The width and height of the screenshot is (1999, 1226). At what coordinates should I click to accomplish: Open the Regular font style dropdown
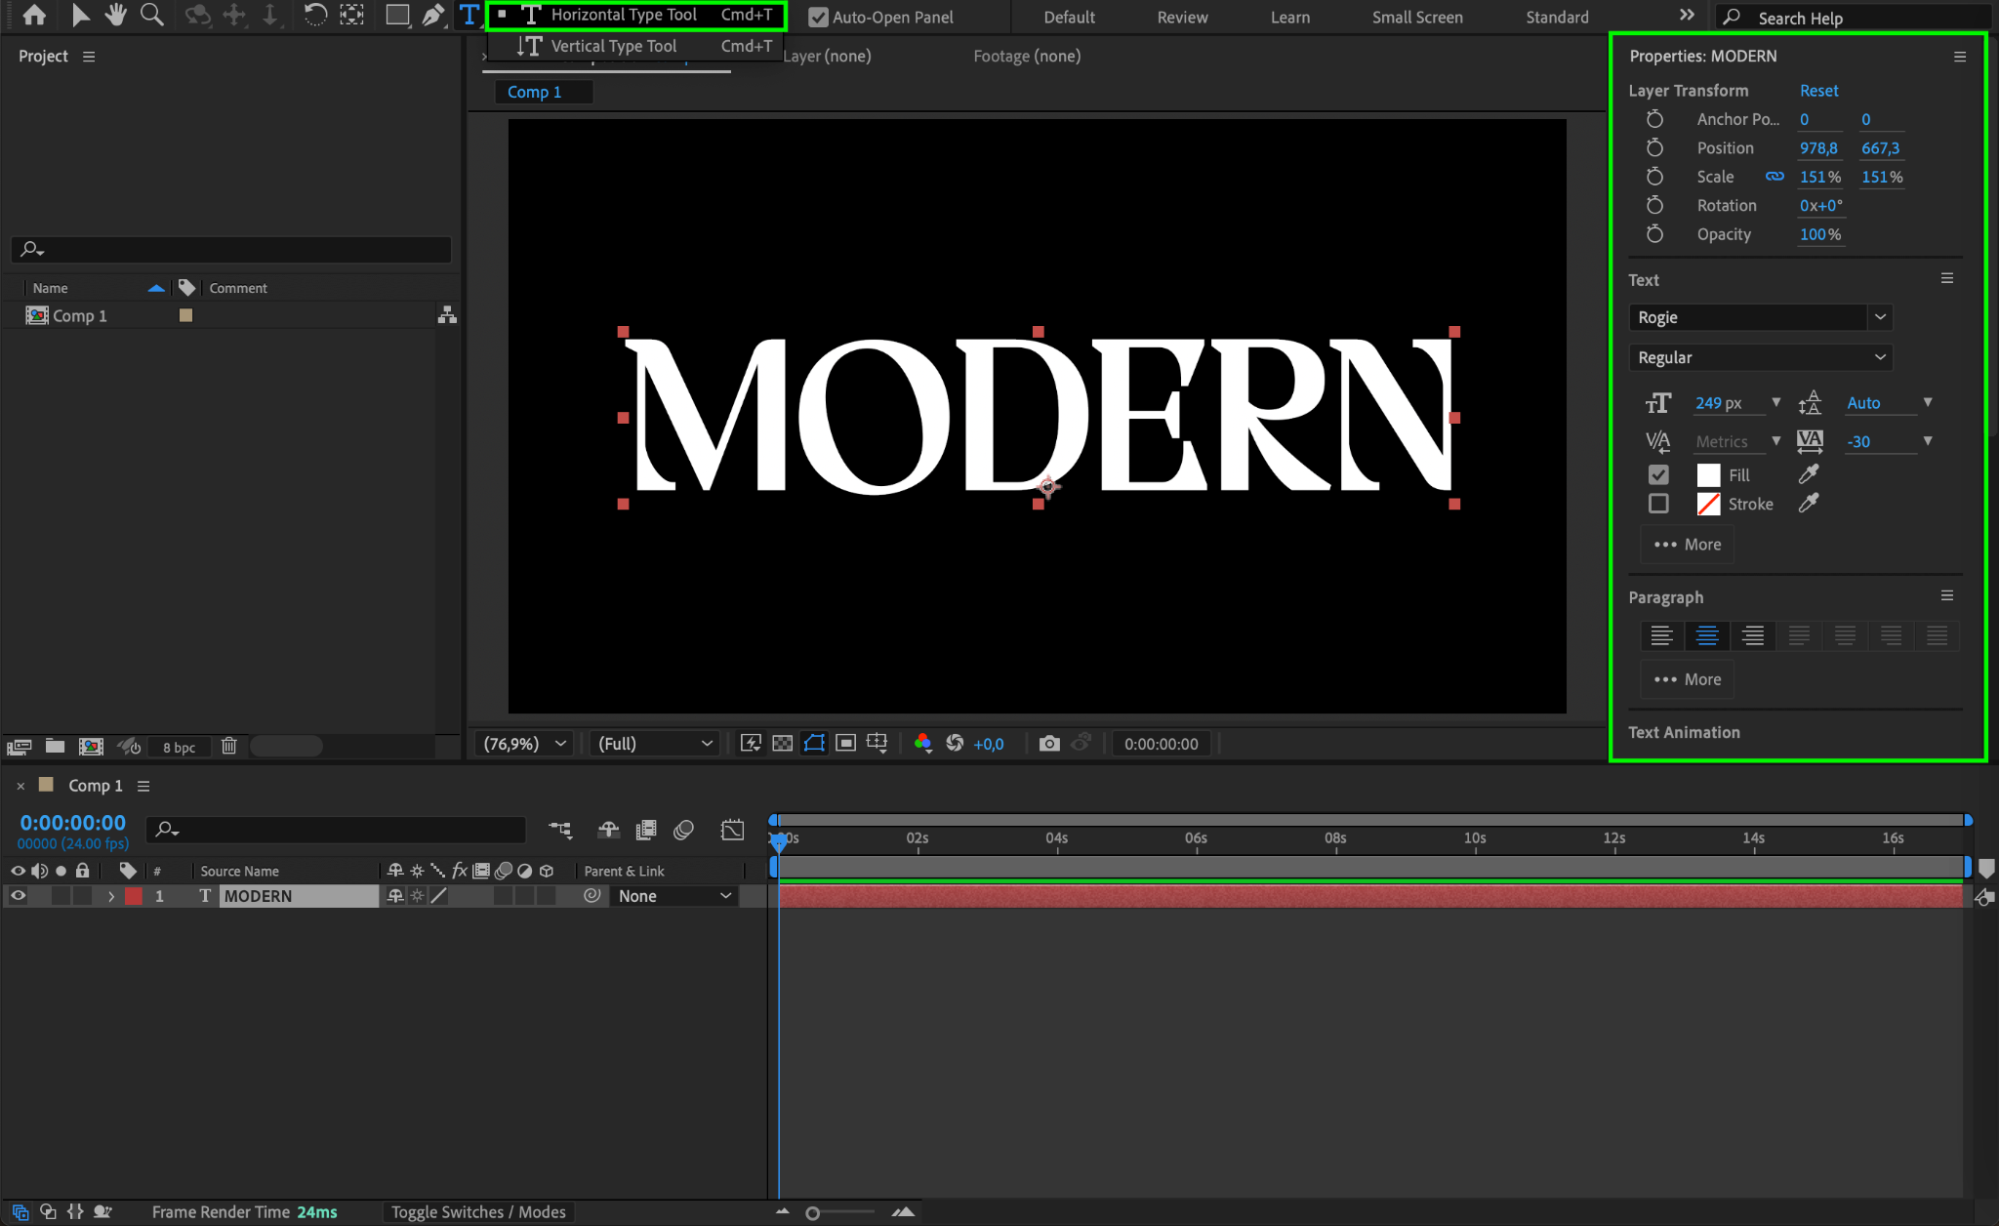tap(1760, 357)
